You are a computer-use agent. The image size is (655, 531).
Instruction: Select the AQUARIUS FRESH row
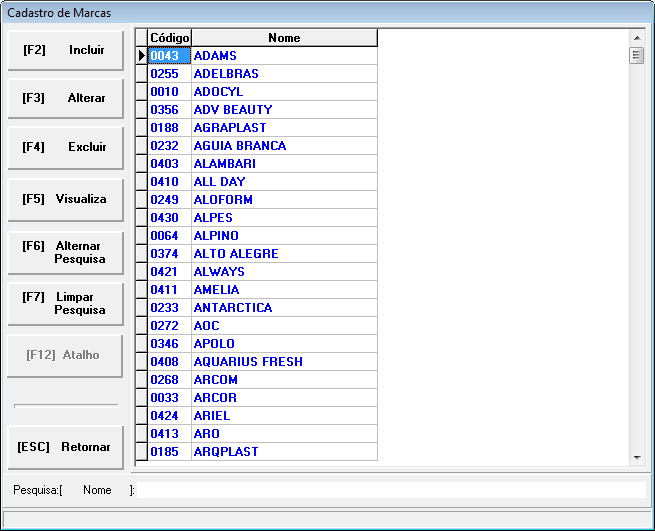coord(284,362)
